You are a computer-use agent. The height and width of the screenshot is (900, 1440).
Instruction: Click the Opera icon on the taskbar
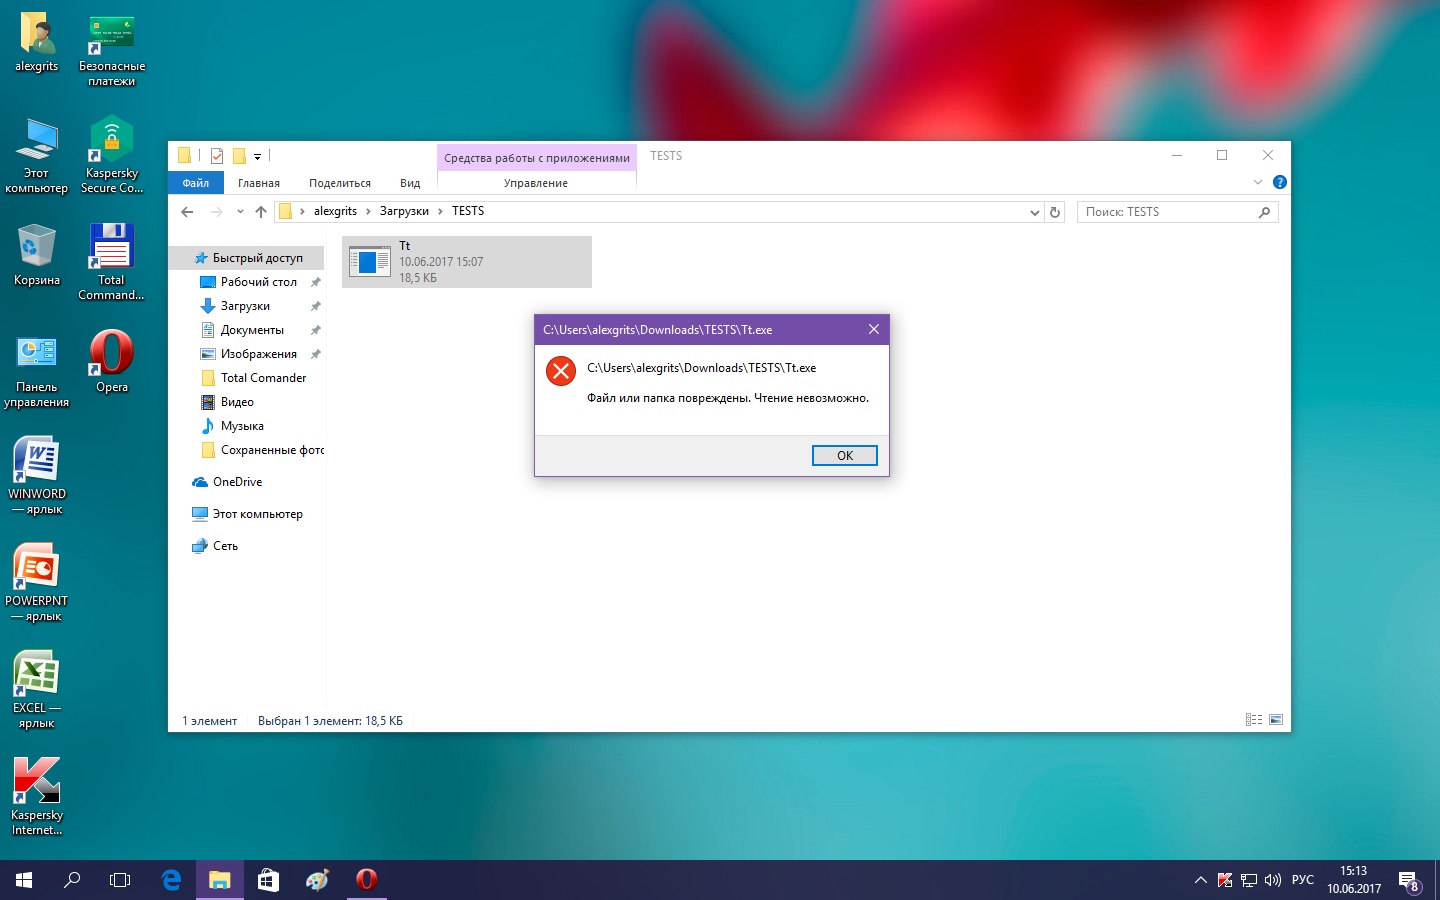click(366, 880)
